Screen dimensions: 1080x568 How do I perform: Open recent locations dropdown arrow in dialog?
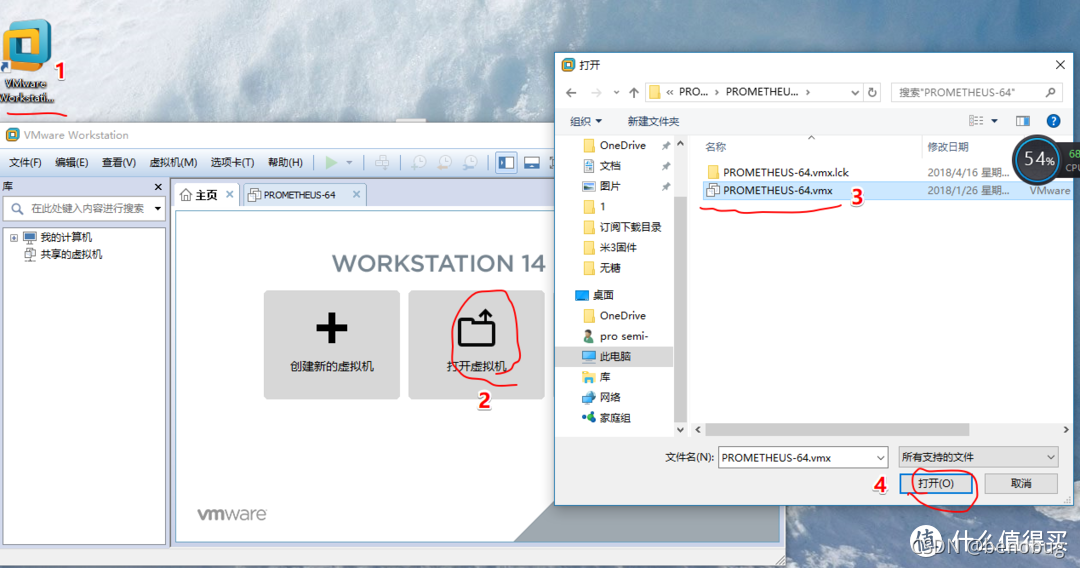(x=616, y=92)
